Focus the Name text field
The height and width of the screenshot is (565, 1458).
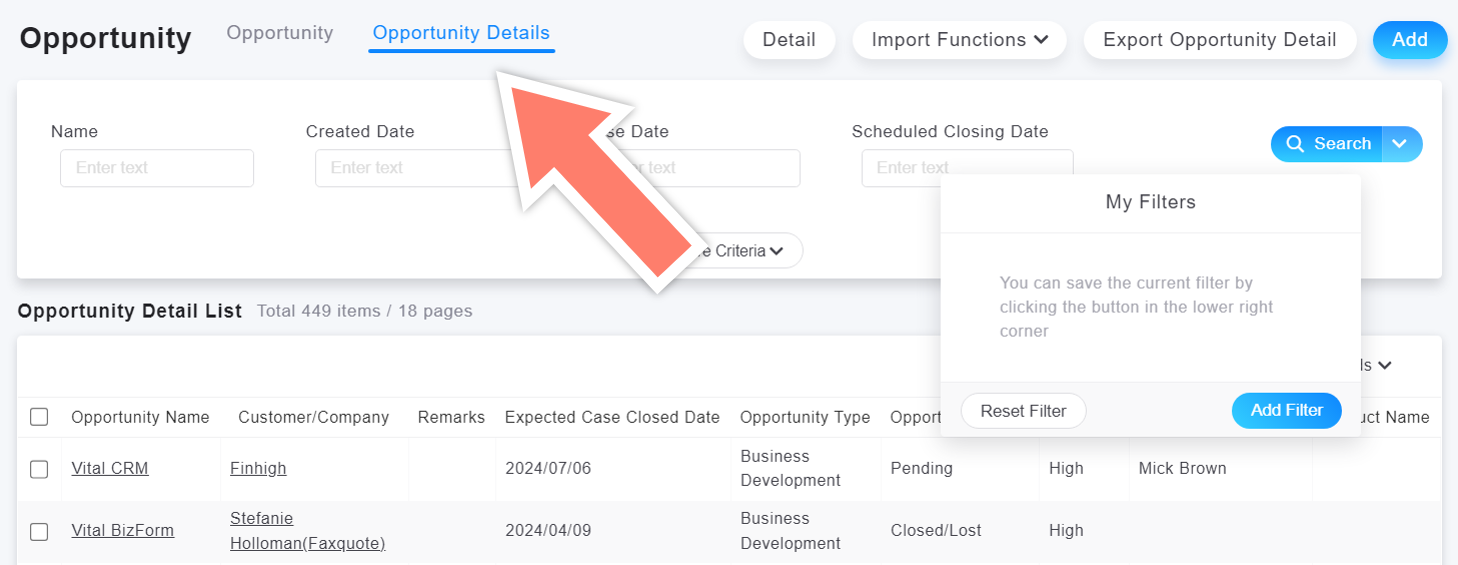point(157,168)
